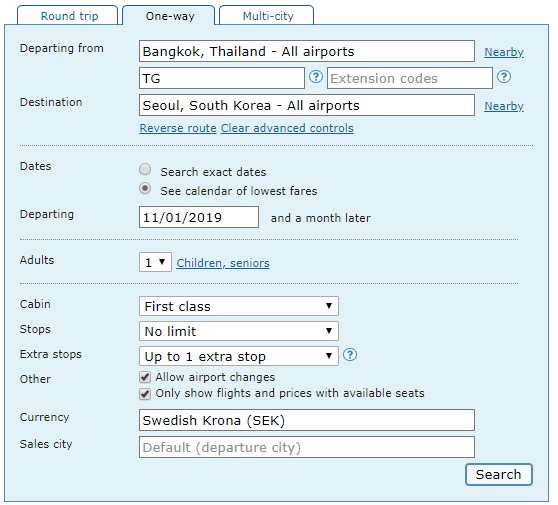Expand the Extra stops dropdown

pos(238,356)
